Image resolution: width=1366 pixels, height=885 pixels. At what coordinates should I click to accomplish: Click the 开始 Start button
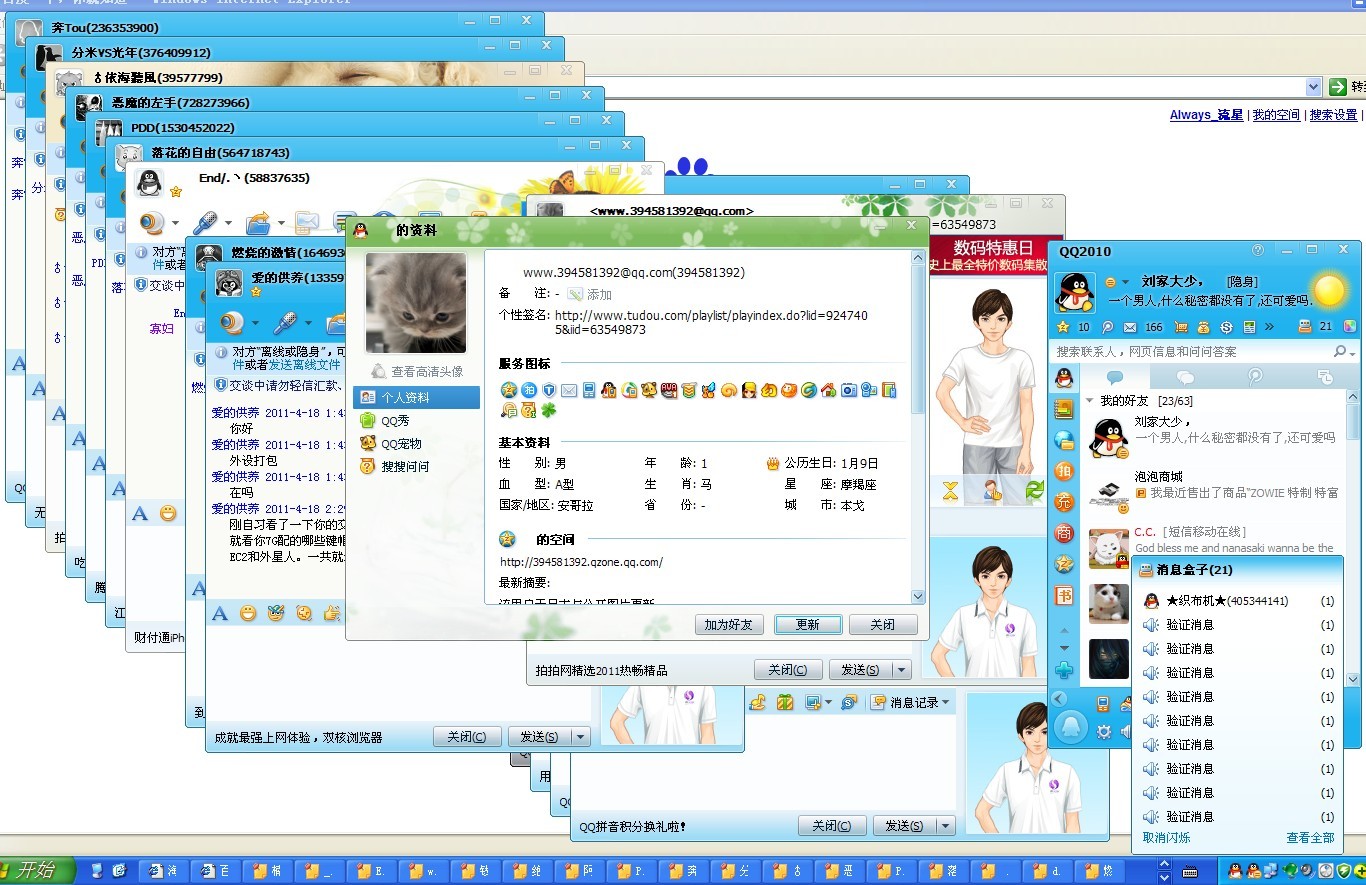tap(37, 871)
